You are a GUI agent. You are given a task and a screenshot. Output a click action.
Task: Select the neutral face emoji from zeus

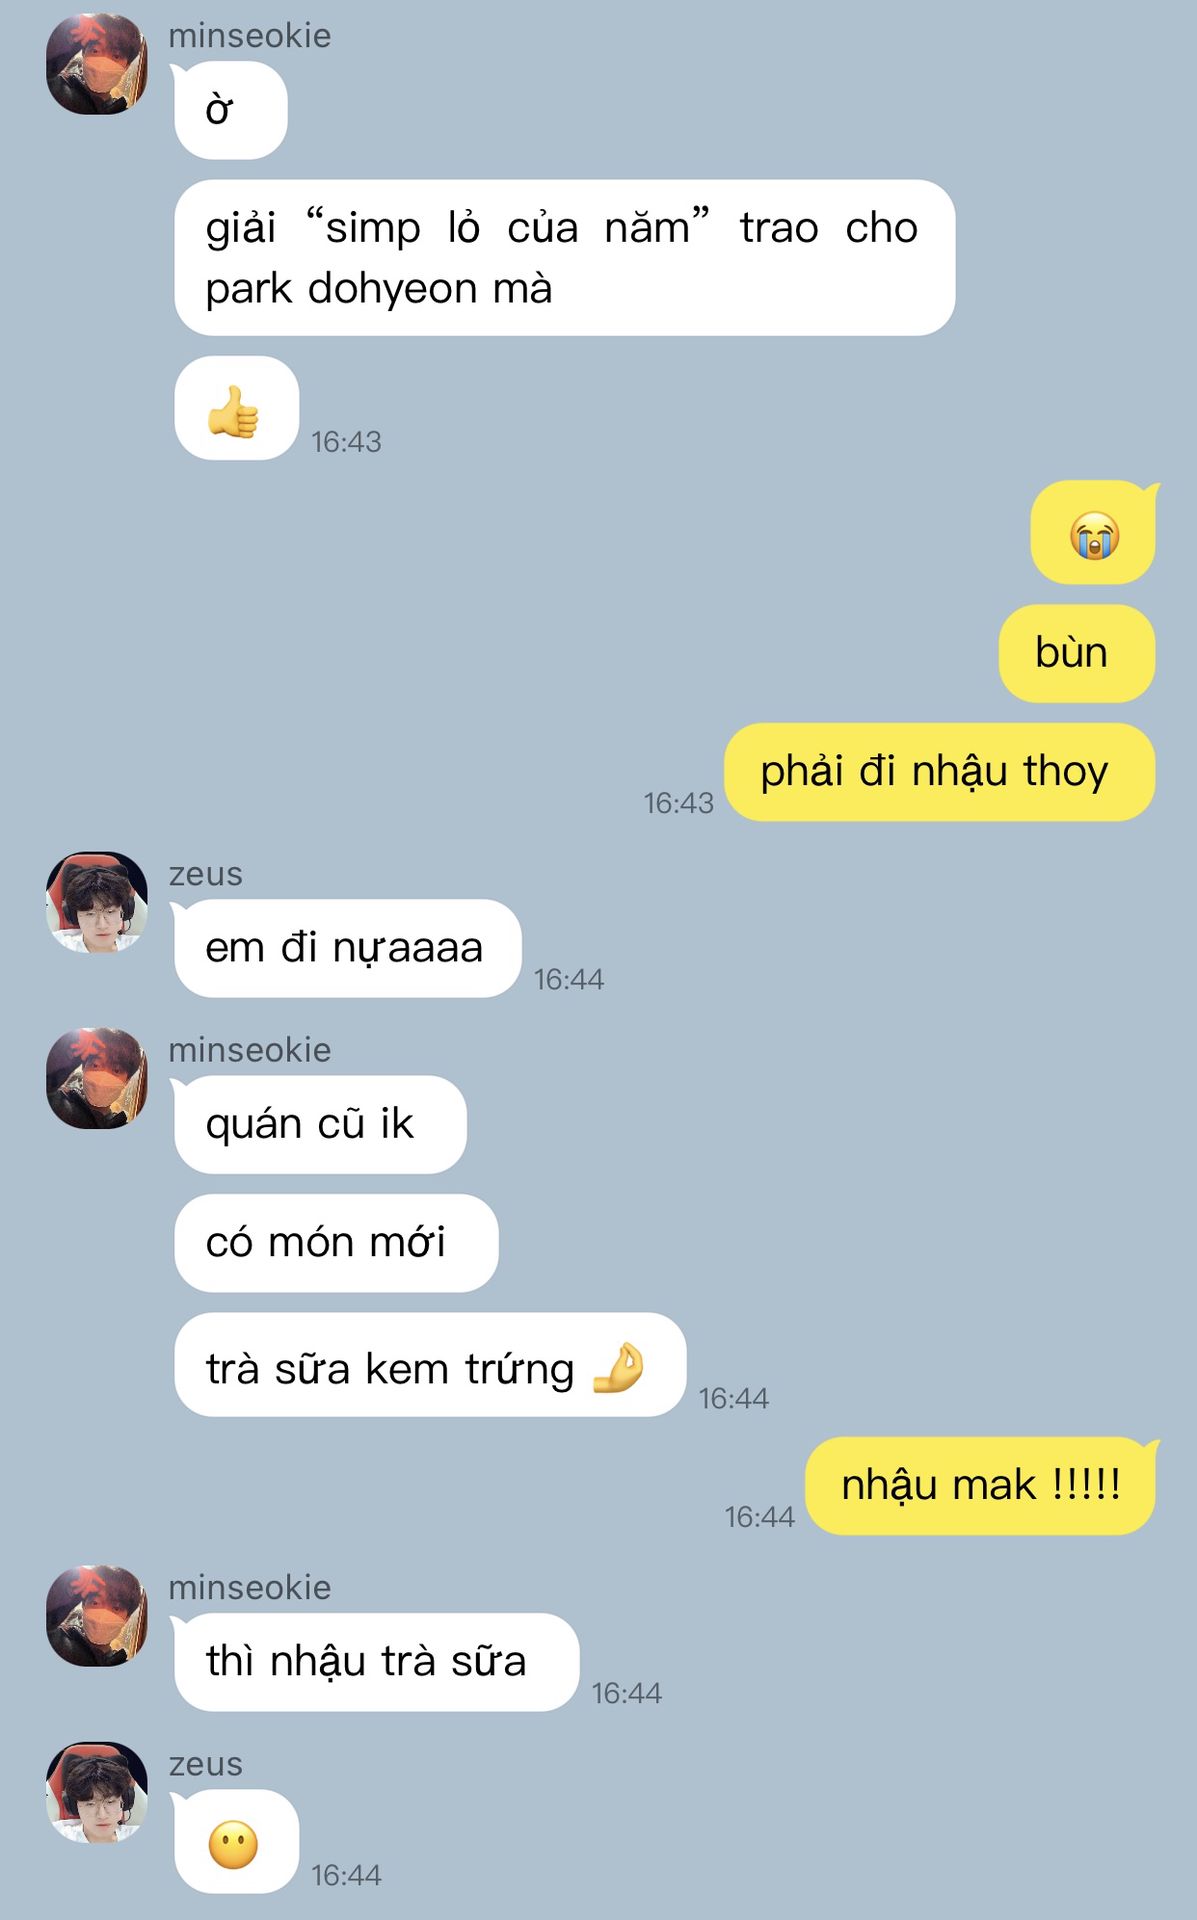[236, 1841]
